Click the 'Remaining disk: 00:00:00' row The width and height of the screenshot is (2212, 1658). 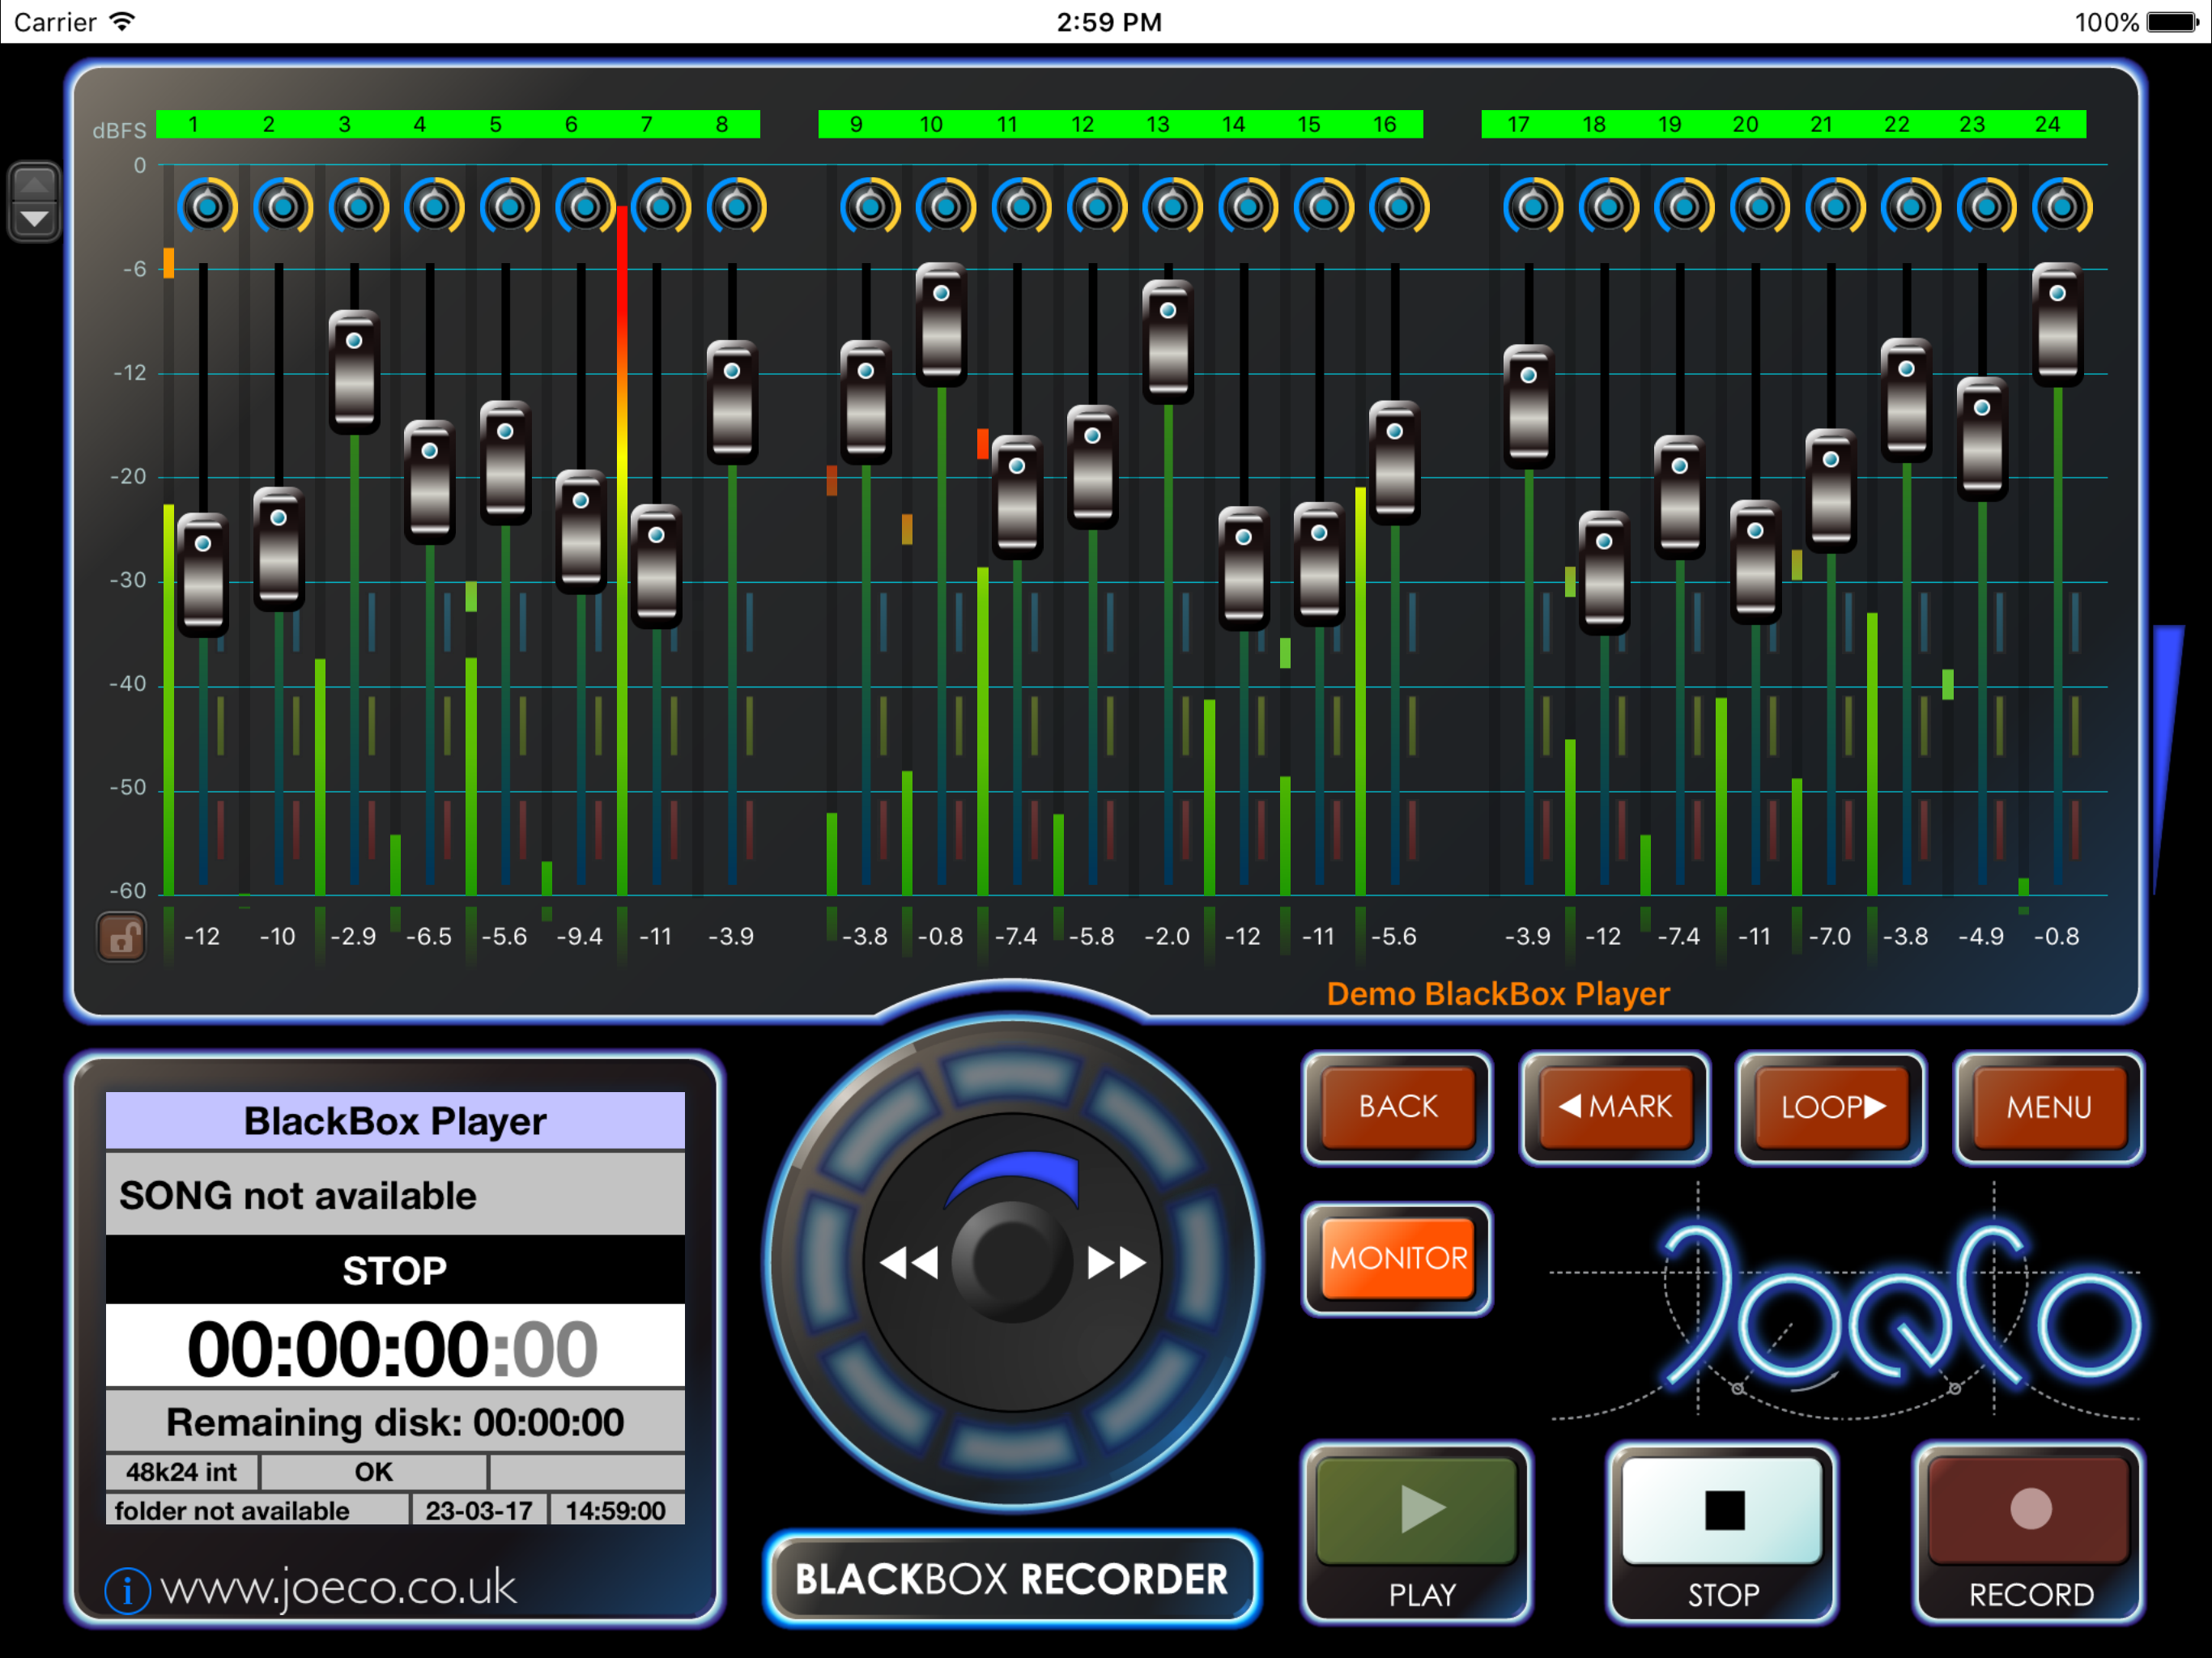pos(395,1422)
